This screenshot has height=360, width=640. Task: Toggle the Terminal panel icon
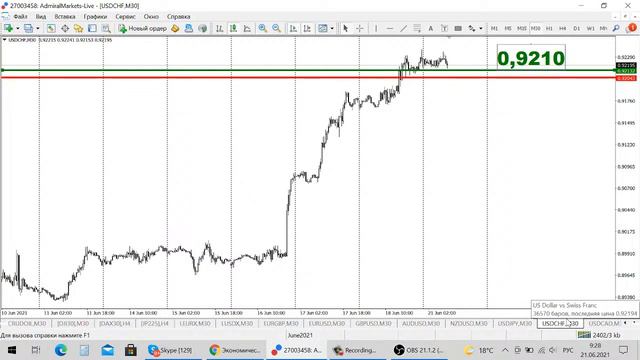point(92,28)
